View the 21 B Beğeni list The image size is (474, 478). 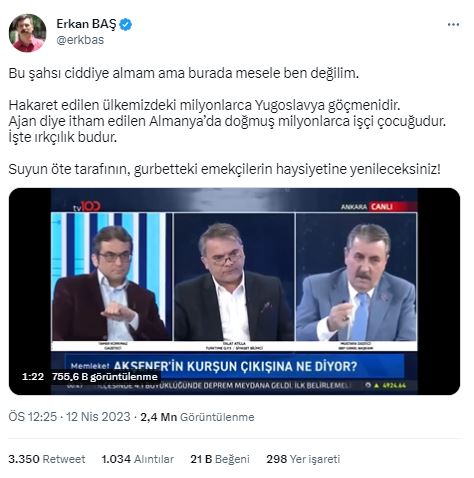click(220, 459)
